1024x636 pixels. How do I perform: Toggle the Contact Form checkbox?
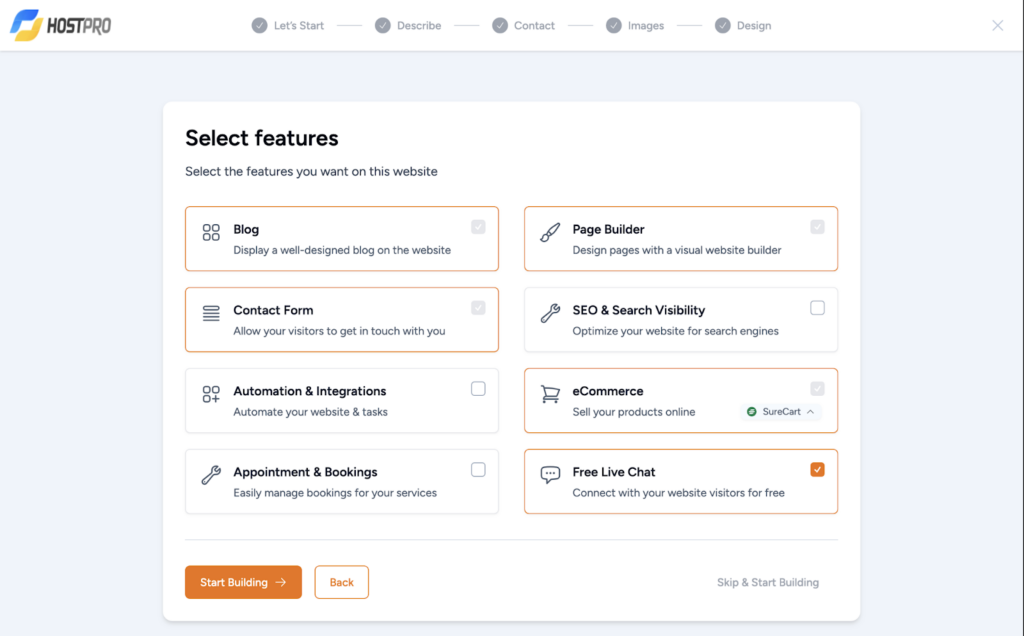point(478,308)
